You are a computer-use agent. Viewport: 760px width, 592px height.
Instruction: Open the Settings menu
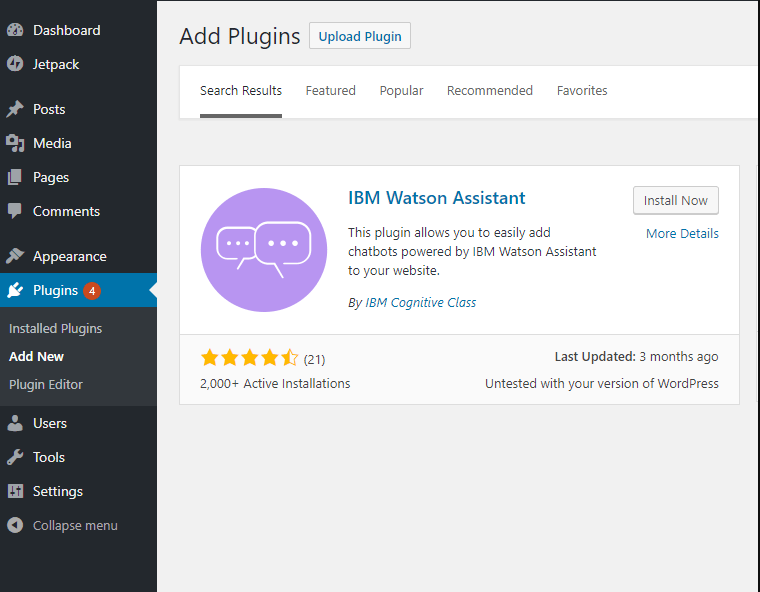point(58,492)
